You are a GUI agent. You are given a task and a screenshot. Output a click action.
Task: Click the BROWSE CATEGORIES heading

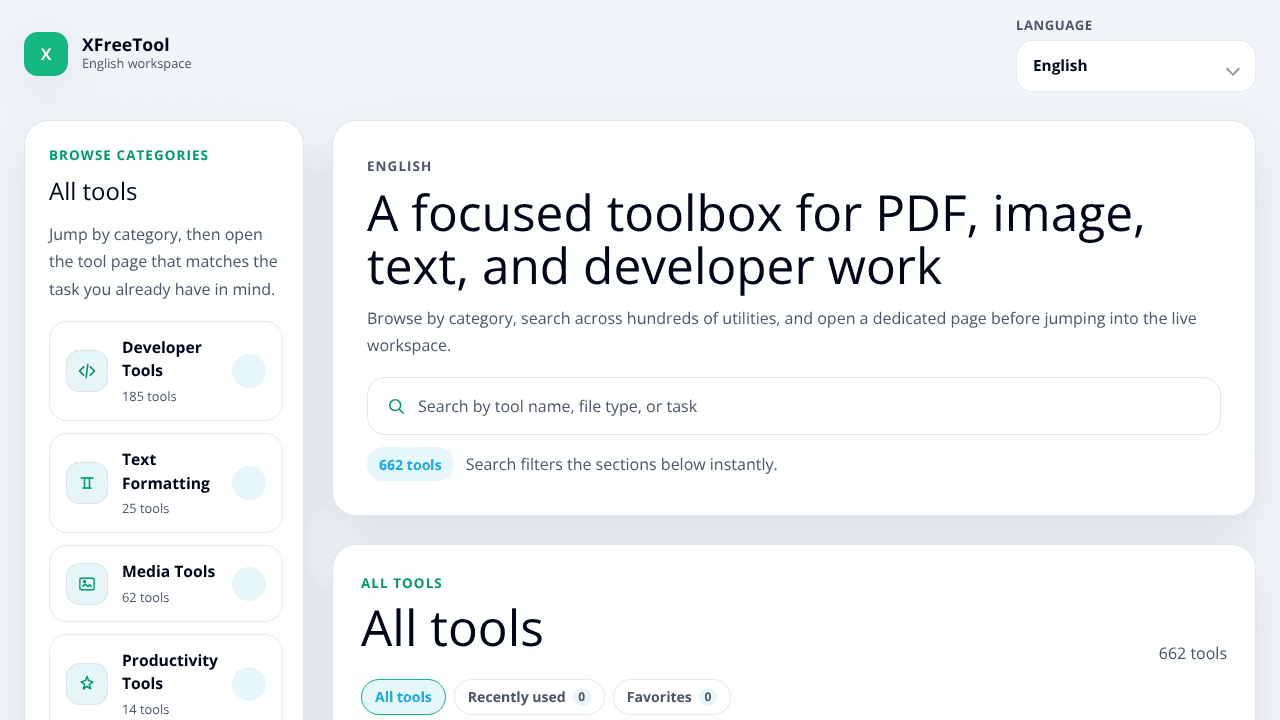click(x=129, y=155)
